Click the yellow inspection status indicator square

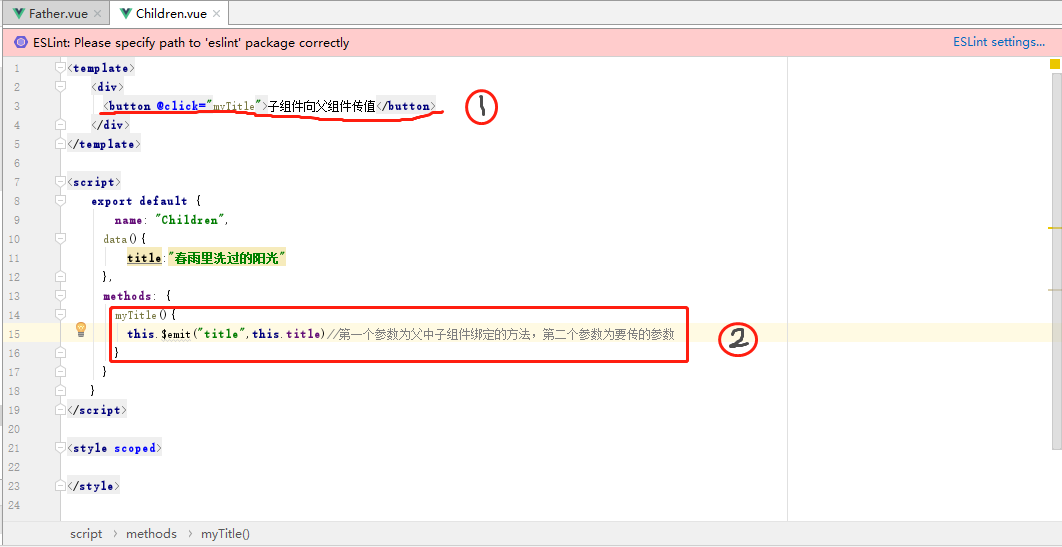click(x=1055, y=64)
